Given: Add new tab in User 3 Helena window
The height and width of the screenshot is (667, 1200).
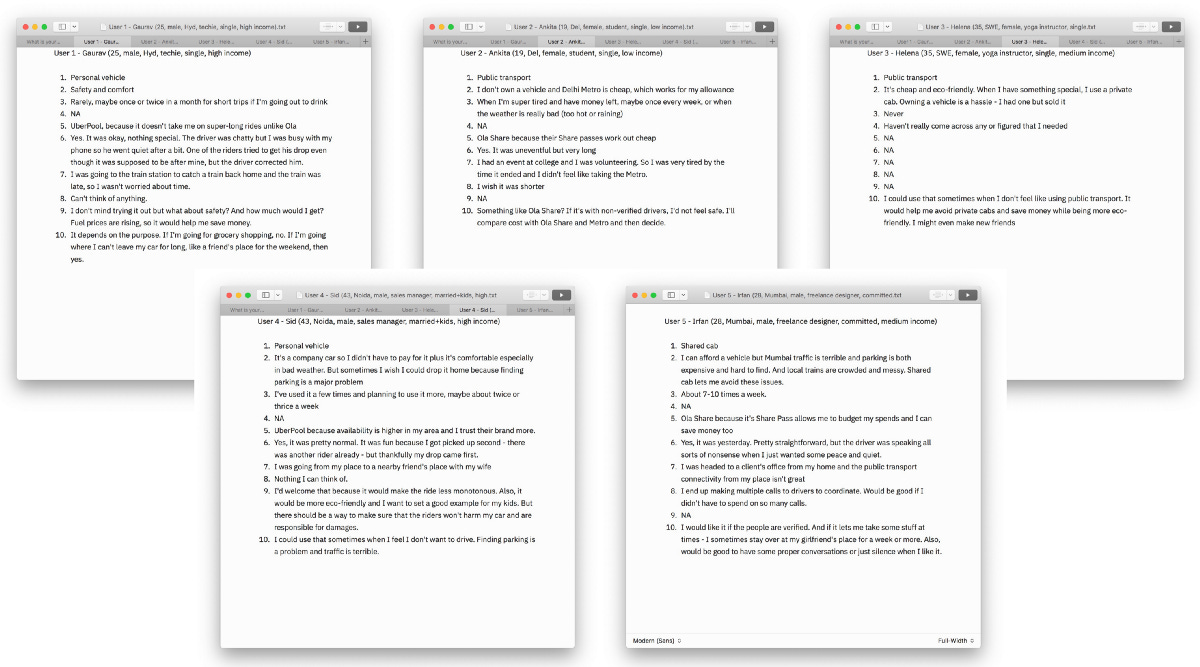Looking at the screenshot, I should 1178,42.
